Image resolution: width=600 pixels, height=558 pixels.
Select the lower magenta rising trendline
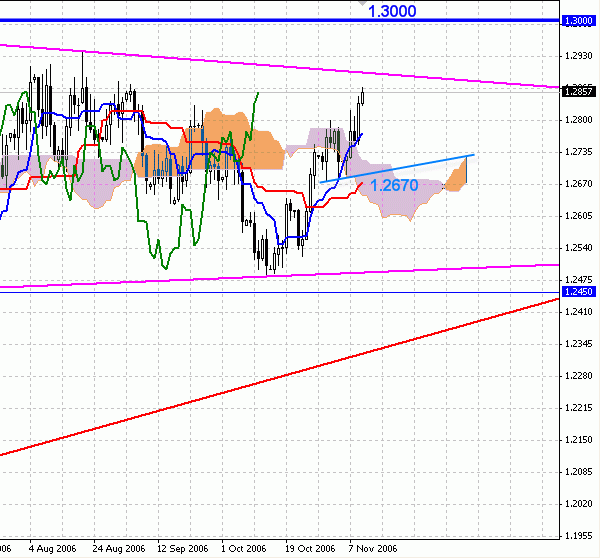tap(280, 276)
